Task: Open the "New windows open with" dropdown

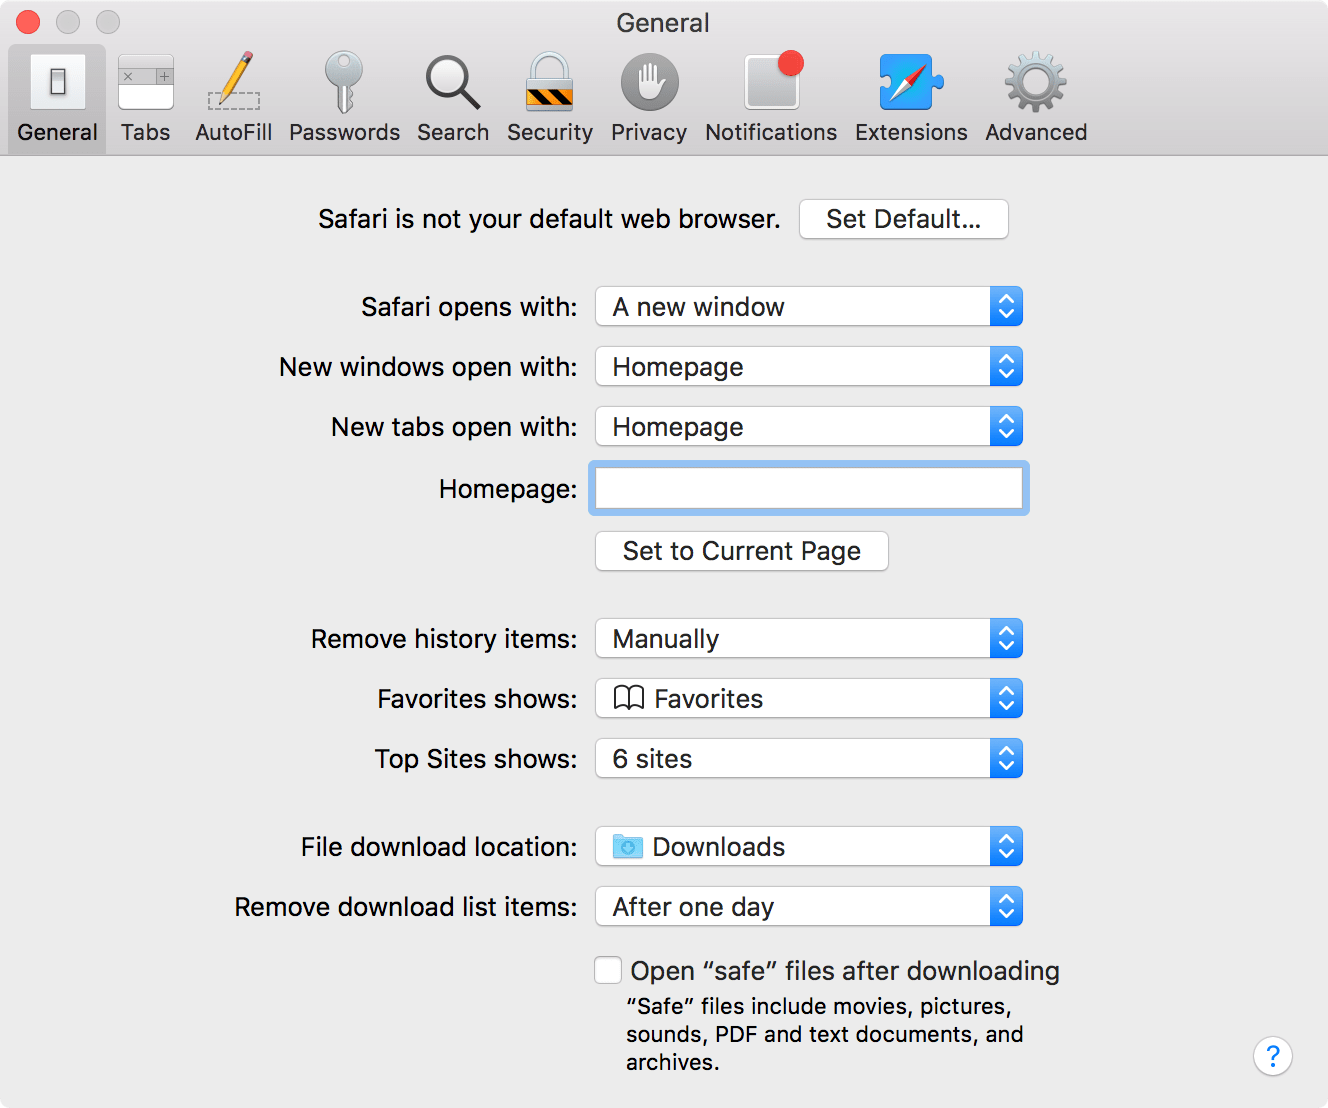Action: point(809,366)
